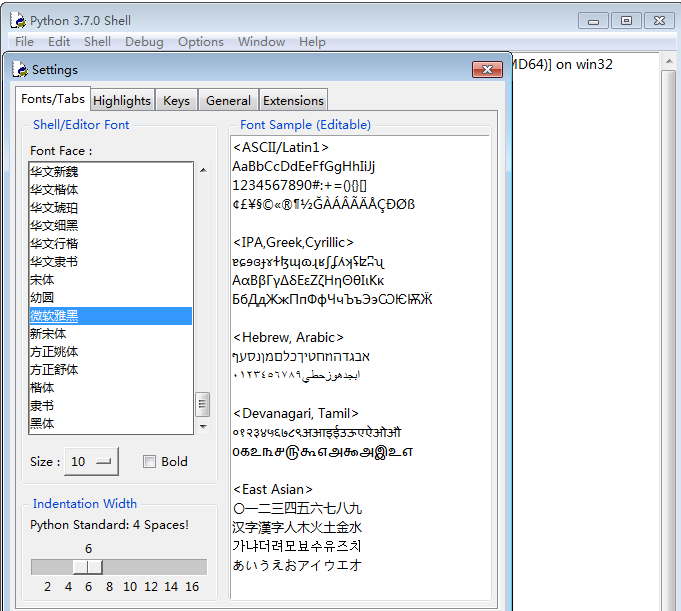Switch to the General tab
Viewport: 681px width, 611px height.
[228, 100]
